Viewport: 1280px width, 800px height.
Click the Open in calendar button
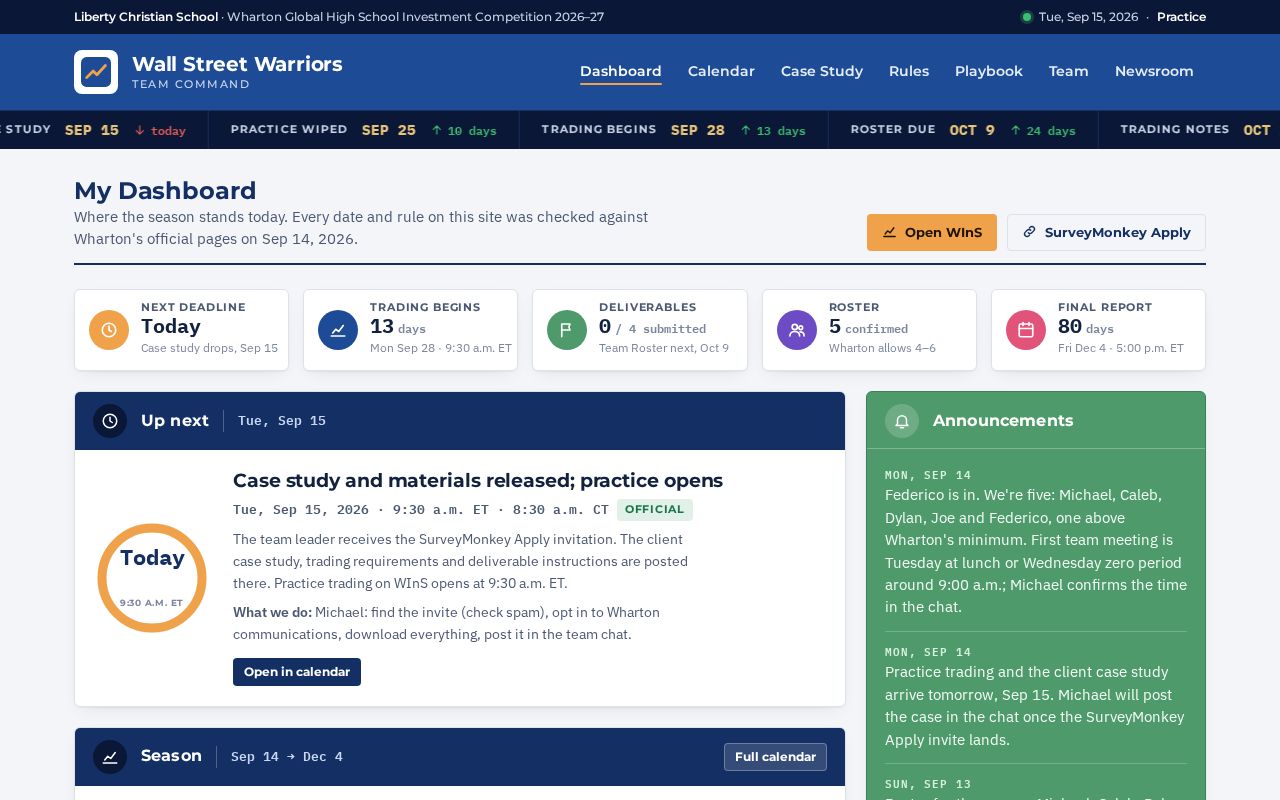pos(297,672)
